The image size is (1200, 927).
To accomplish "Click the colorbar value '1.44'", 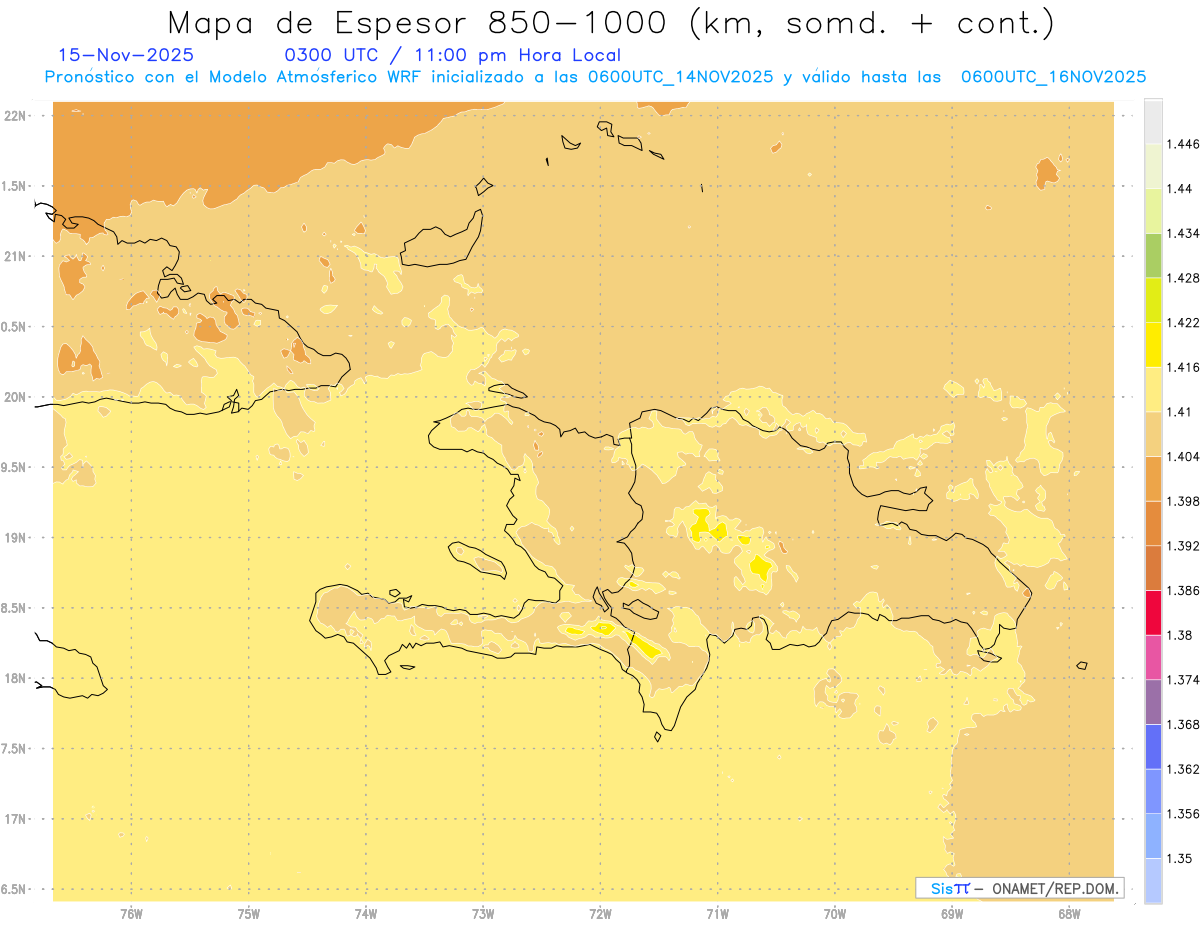I will [1181, 189].
